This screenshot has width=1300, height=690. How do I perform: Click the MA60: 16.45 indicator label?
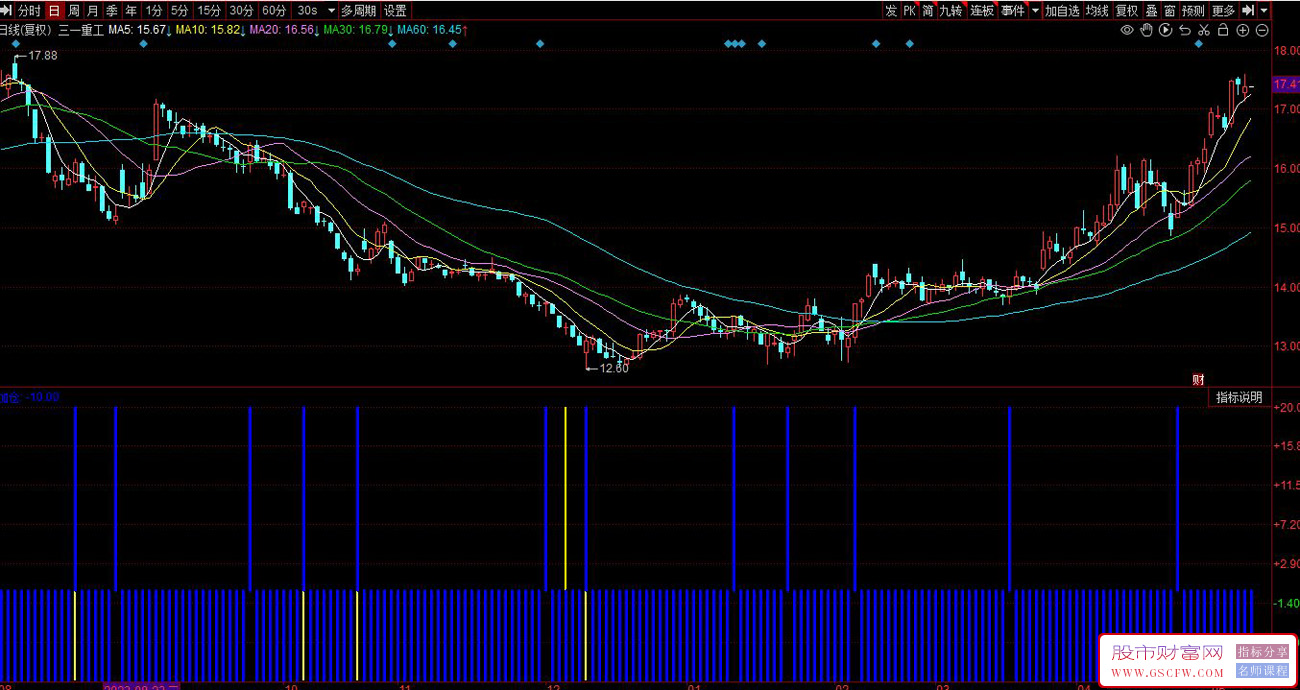tap(432, 30)
